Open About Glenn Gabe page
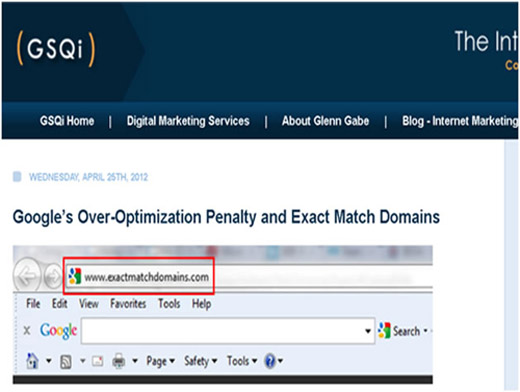520x392 pixels. click(325, 121)
